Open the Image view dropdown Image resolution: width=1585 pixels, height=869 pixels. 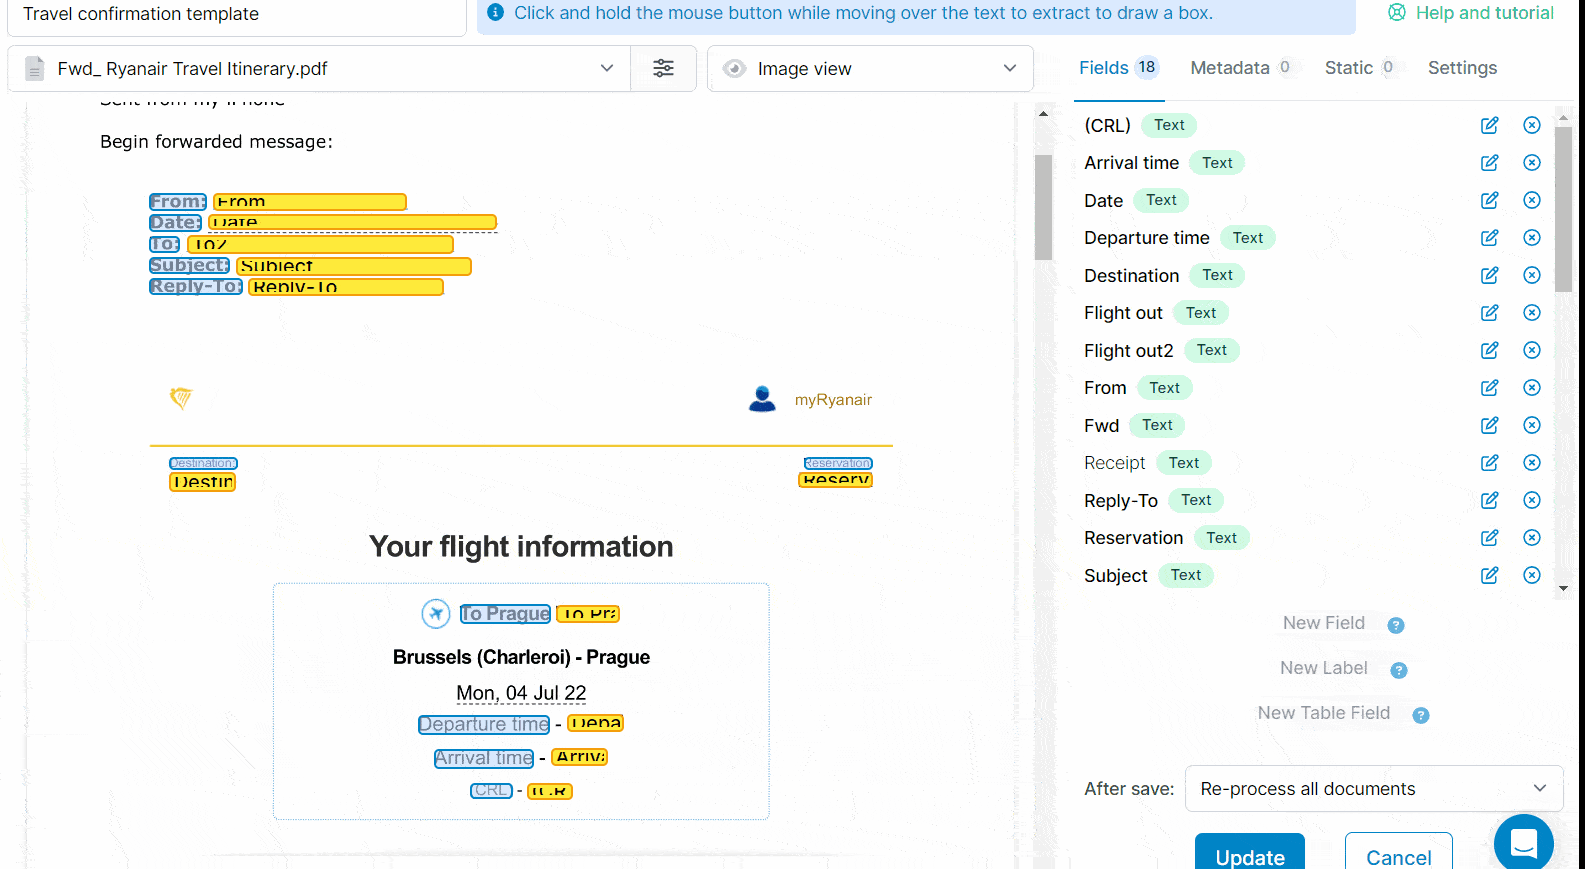(x=870, y=68)
